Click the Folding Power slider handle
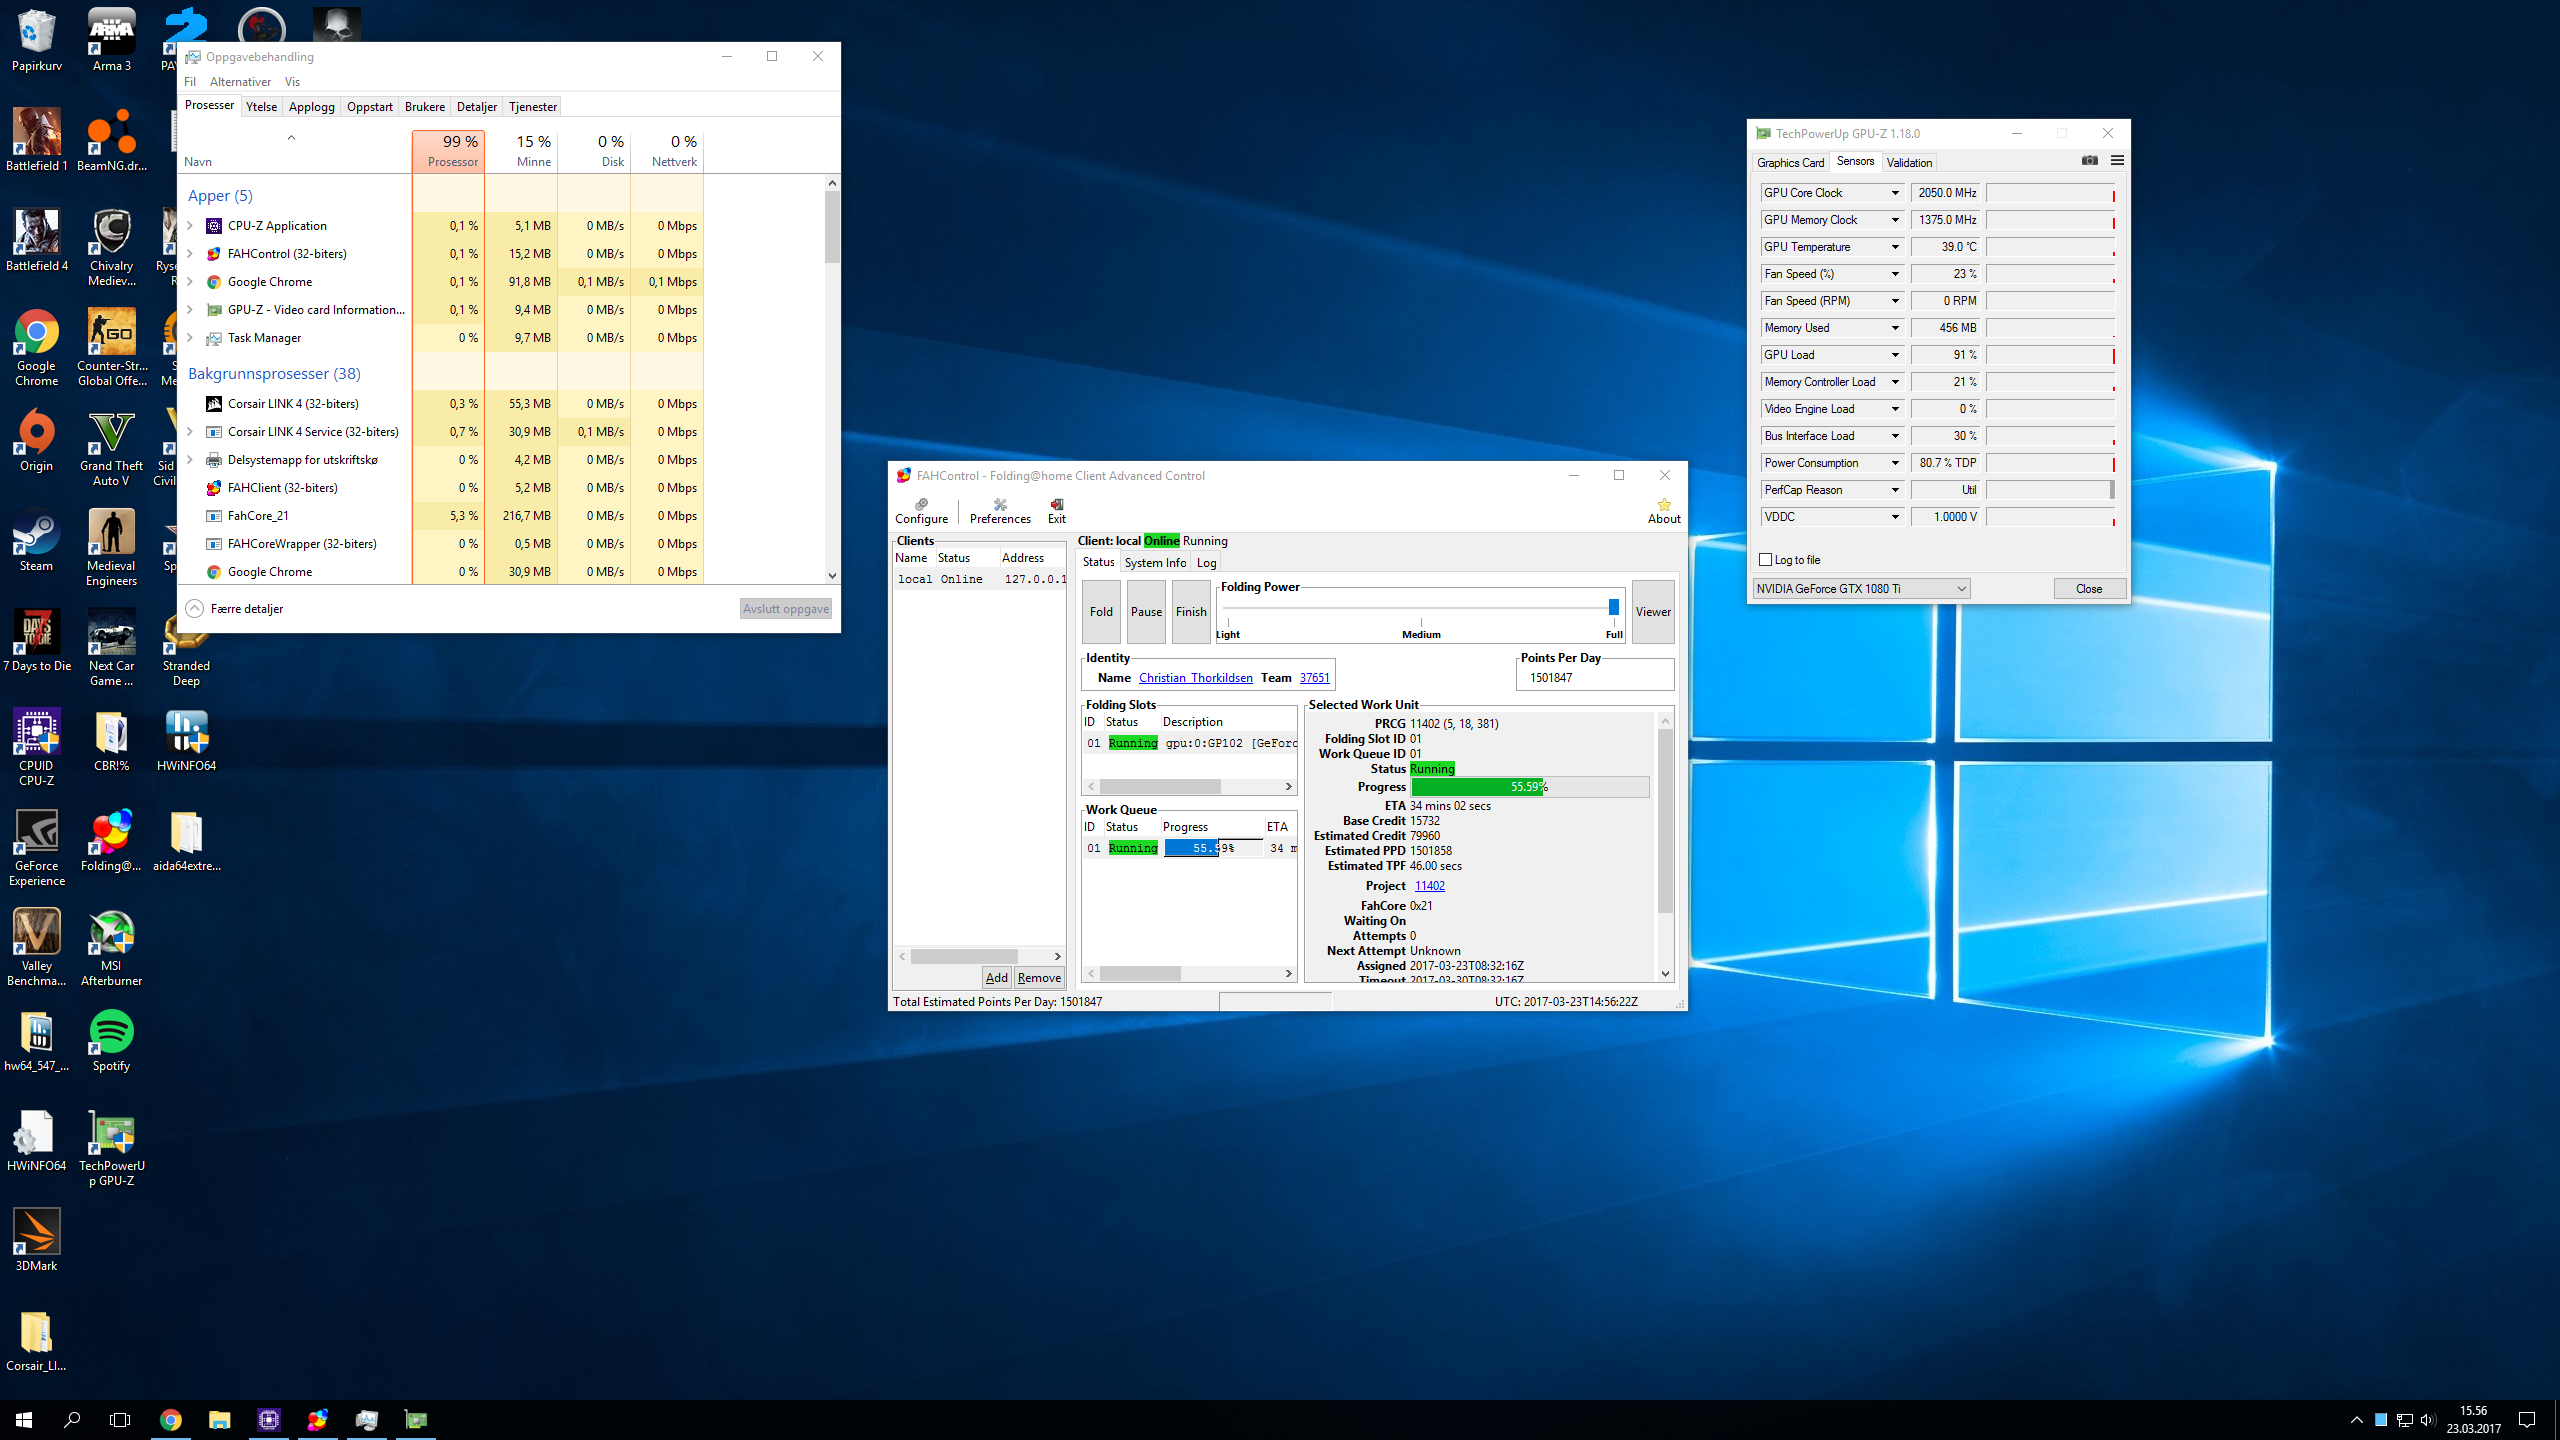Viewport: 2560px width, 1440px height. click(x=1613, y=607)
